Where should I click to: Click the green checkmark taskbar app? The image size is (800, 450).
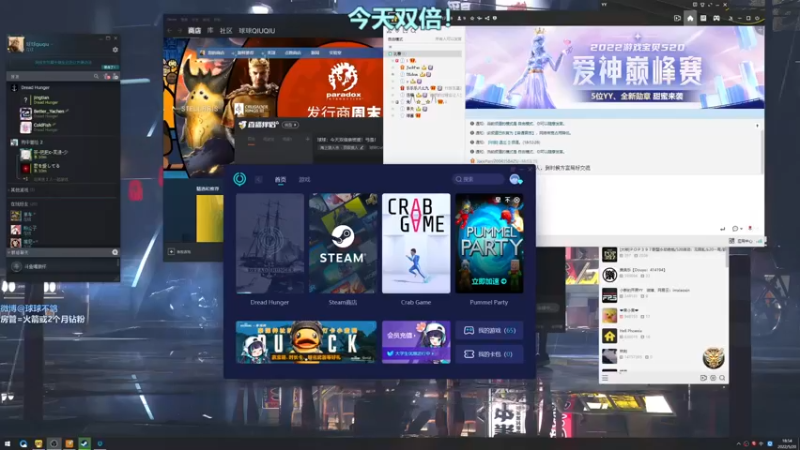coord(84,443)
